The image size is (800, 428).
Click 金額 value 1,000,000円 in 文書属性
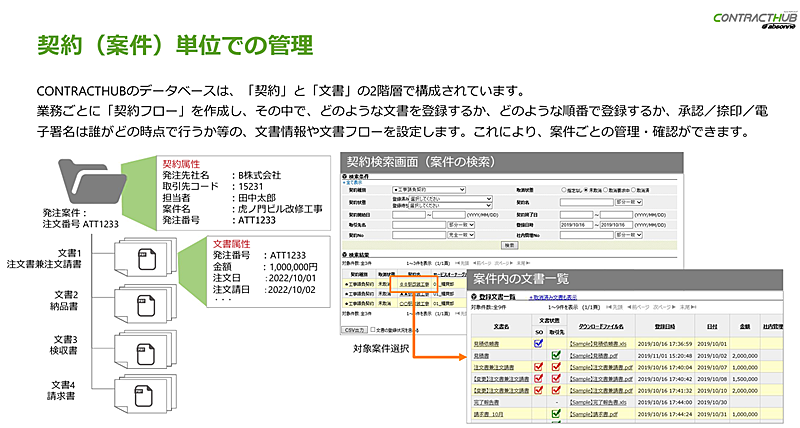pyautogui.click(x=293, y=266)
